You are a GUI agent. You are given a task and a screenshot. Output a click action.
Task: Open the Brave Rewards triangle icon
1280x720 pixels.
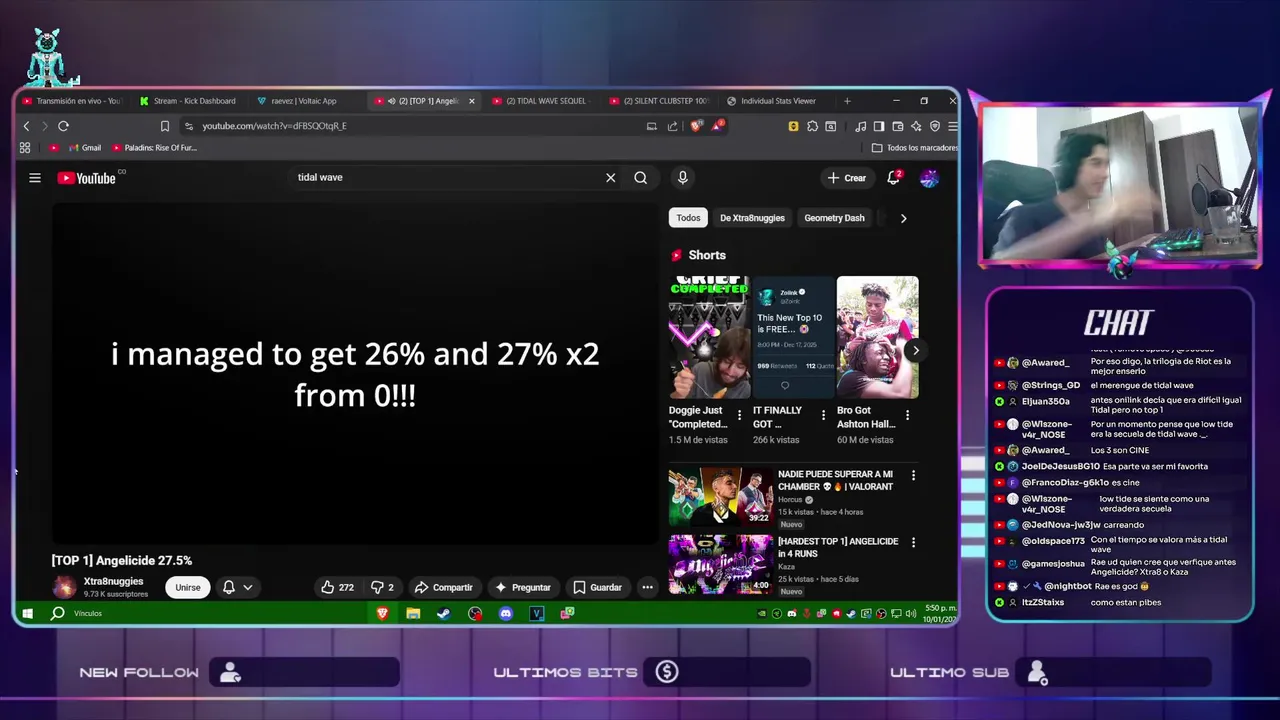click(x=718, y=126)
